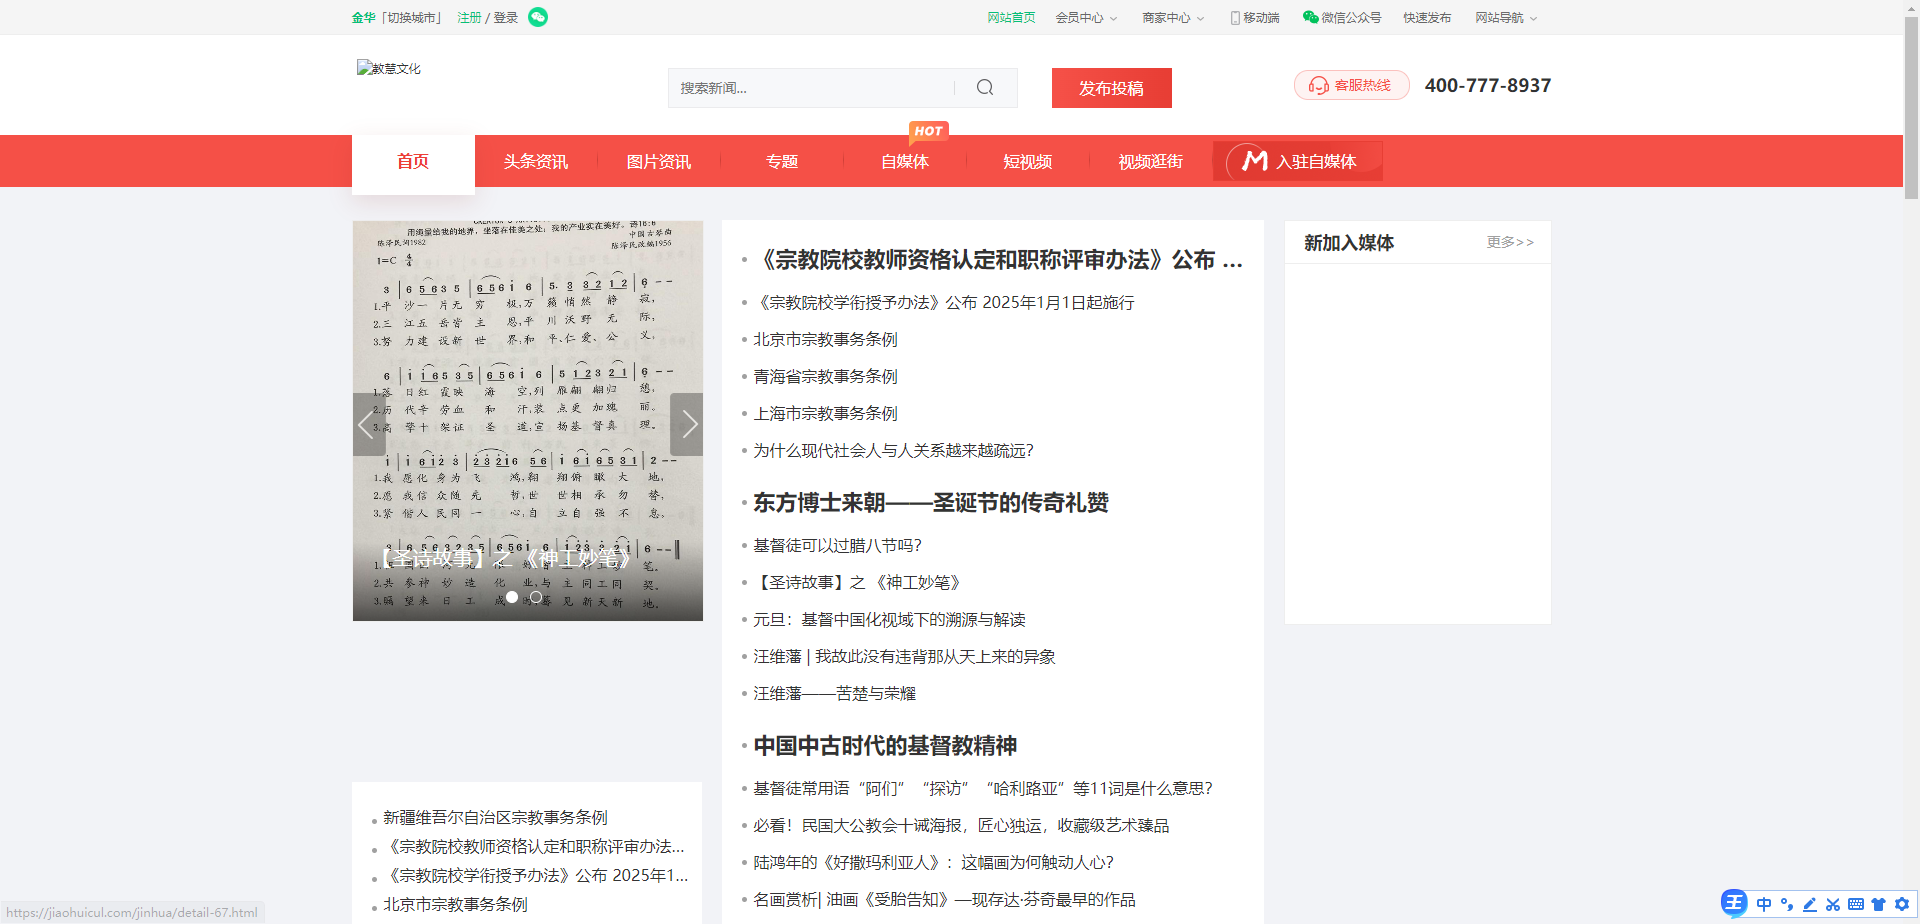Screen dimensions: 1920x924
Task: Click the 客服热线 headset badge
Action: click(x=1351, y=85)
